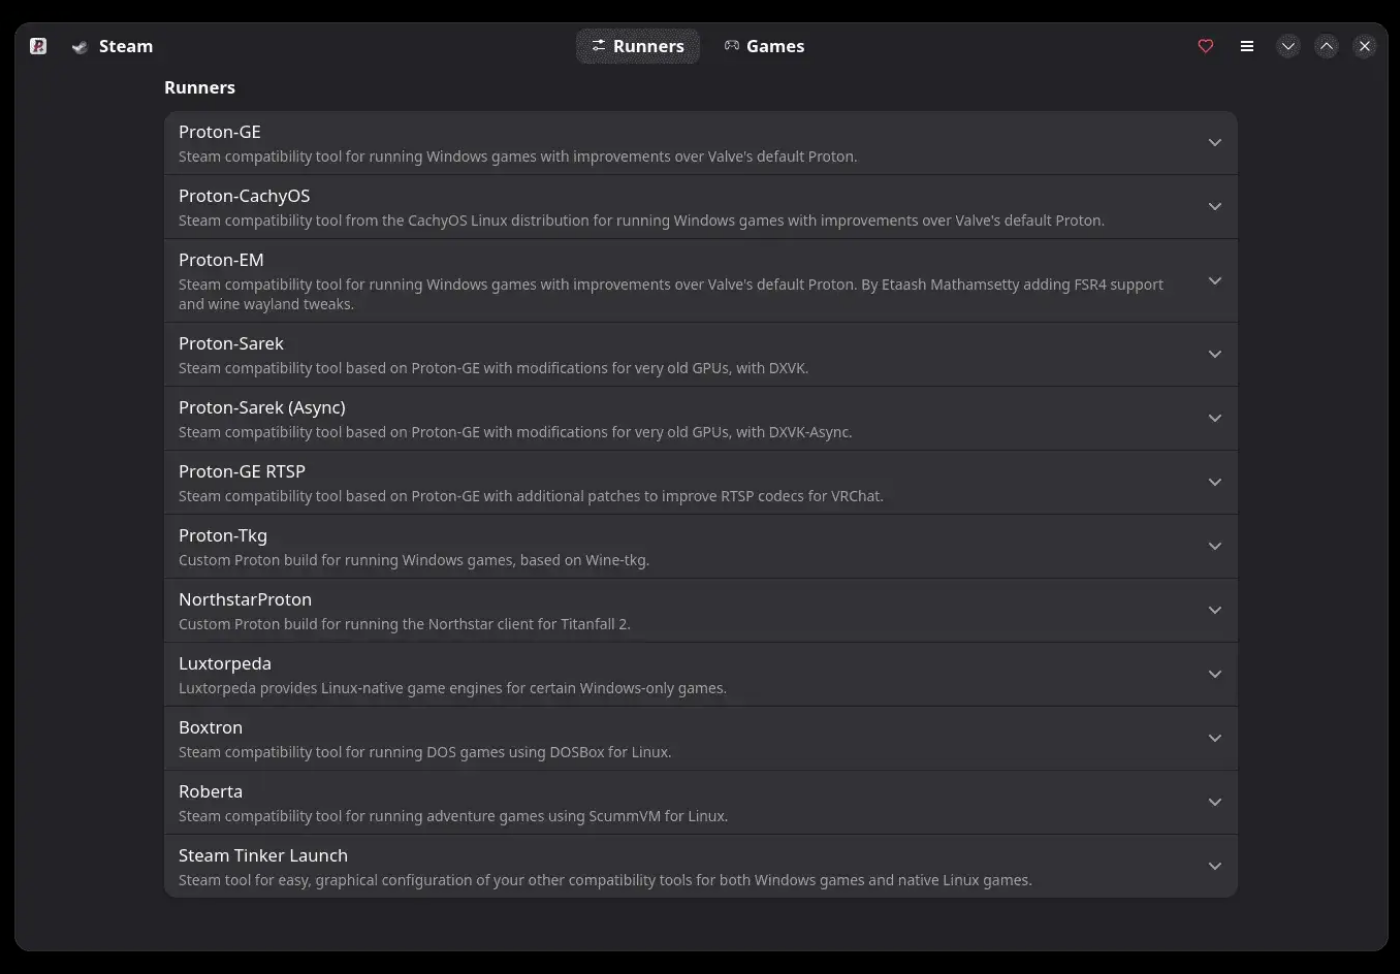Select the Boxtron title text
The width and height of the screenshot is (1400, 974).
tap(210, 728)
